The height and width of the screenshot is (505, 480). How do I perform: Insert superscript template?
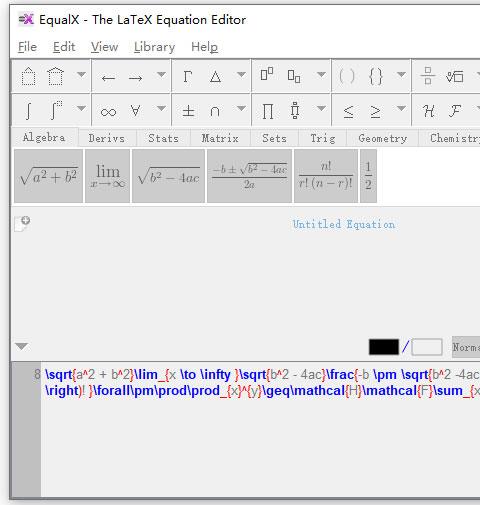(x=267, y=75)
